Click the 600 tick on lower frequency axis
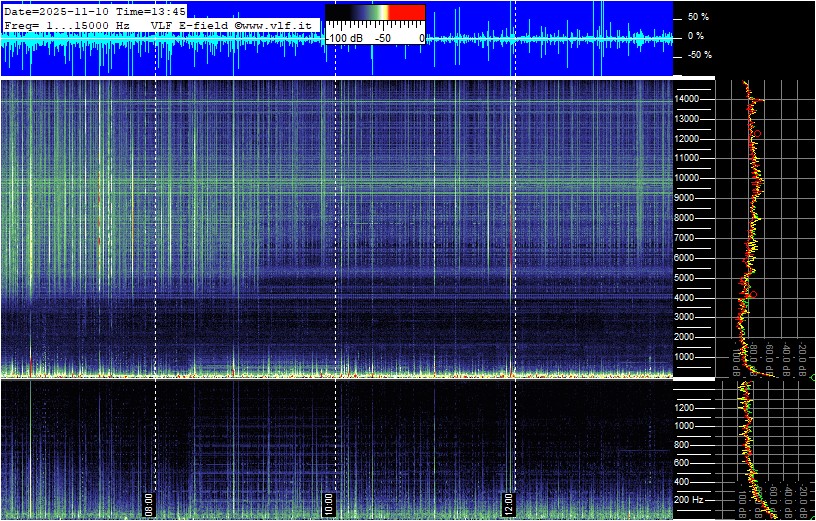Screen dimensions: 816x521 (x=687, y=462)
